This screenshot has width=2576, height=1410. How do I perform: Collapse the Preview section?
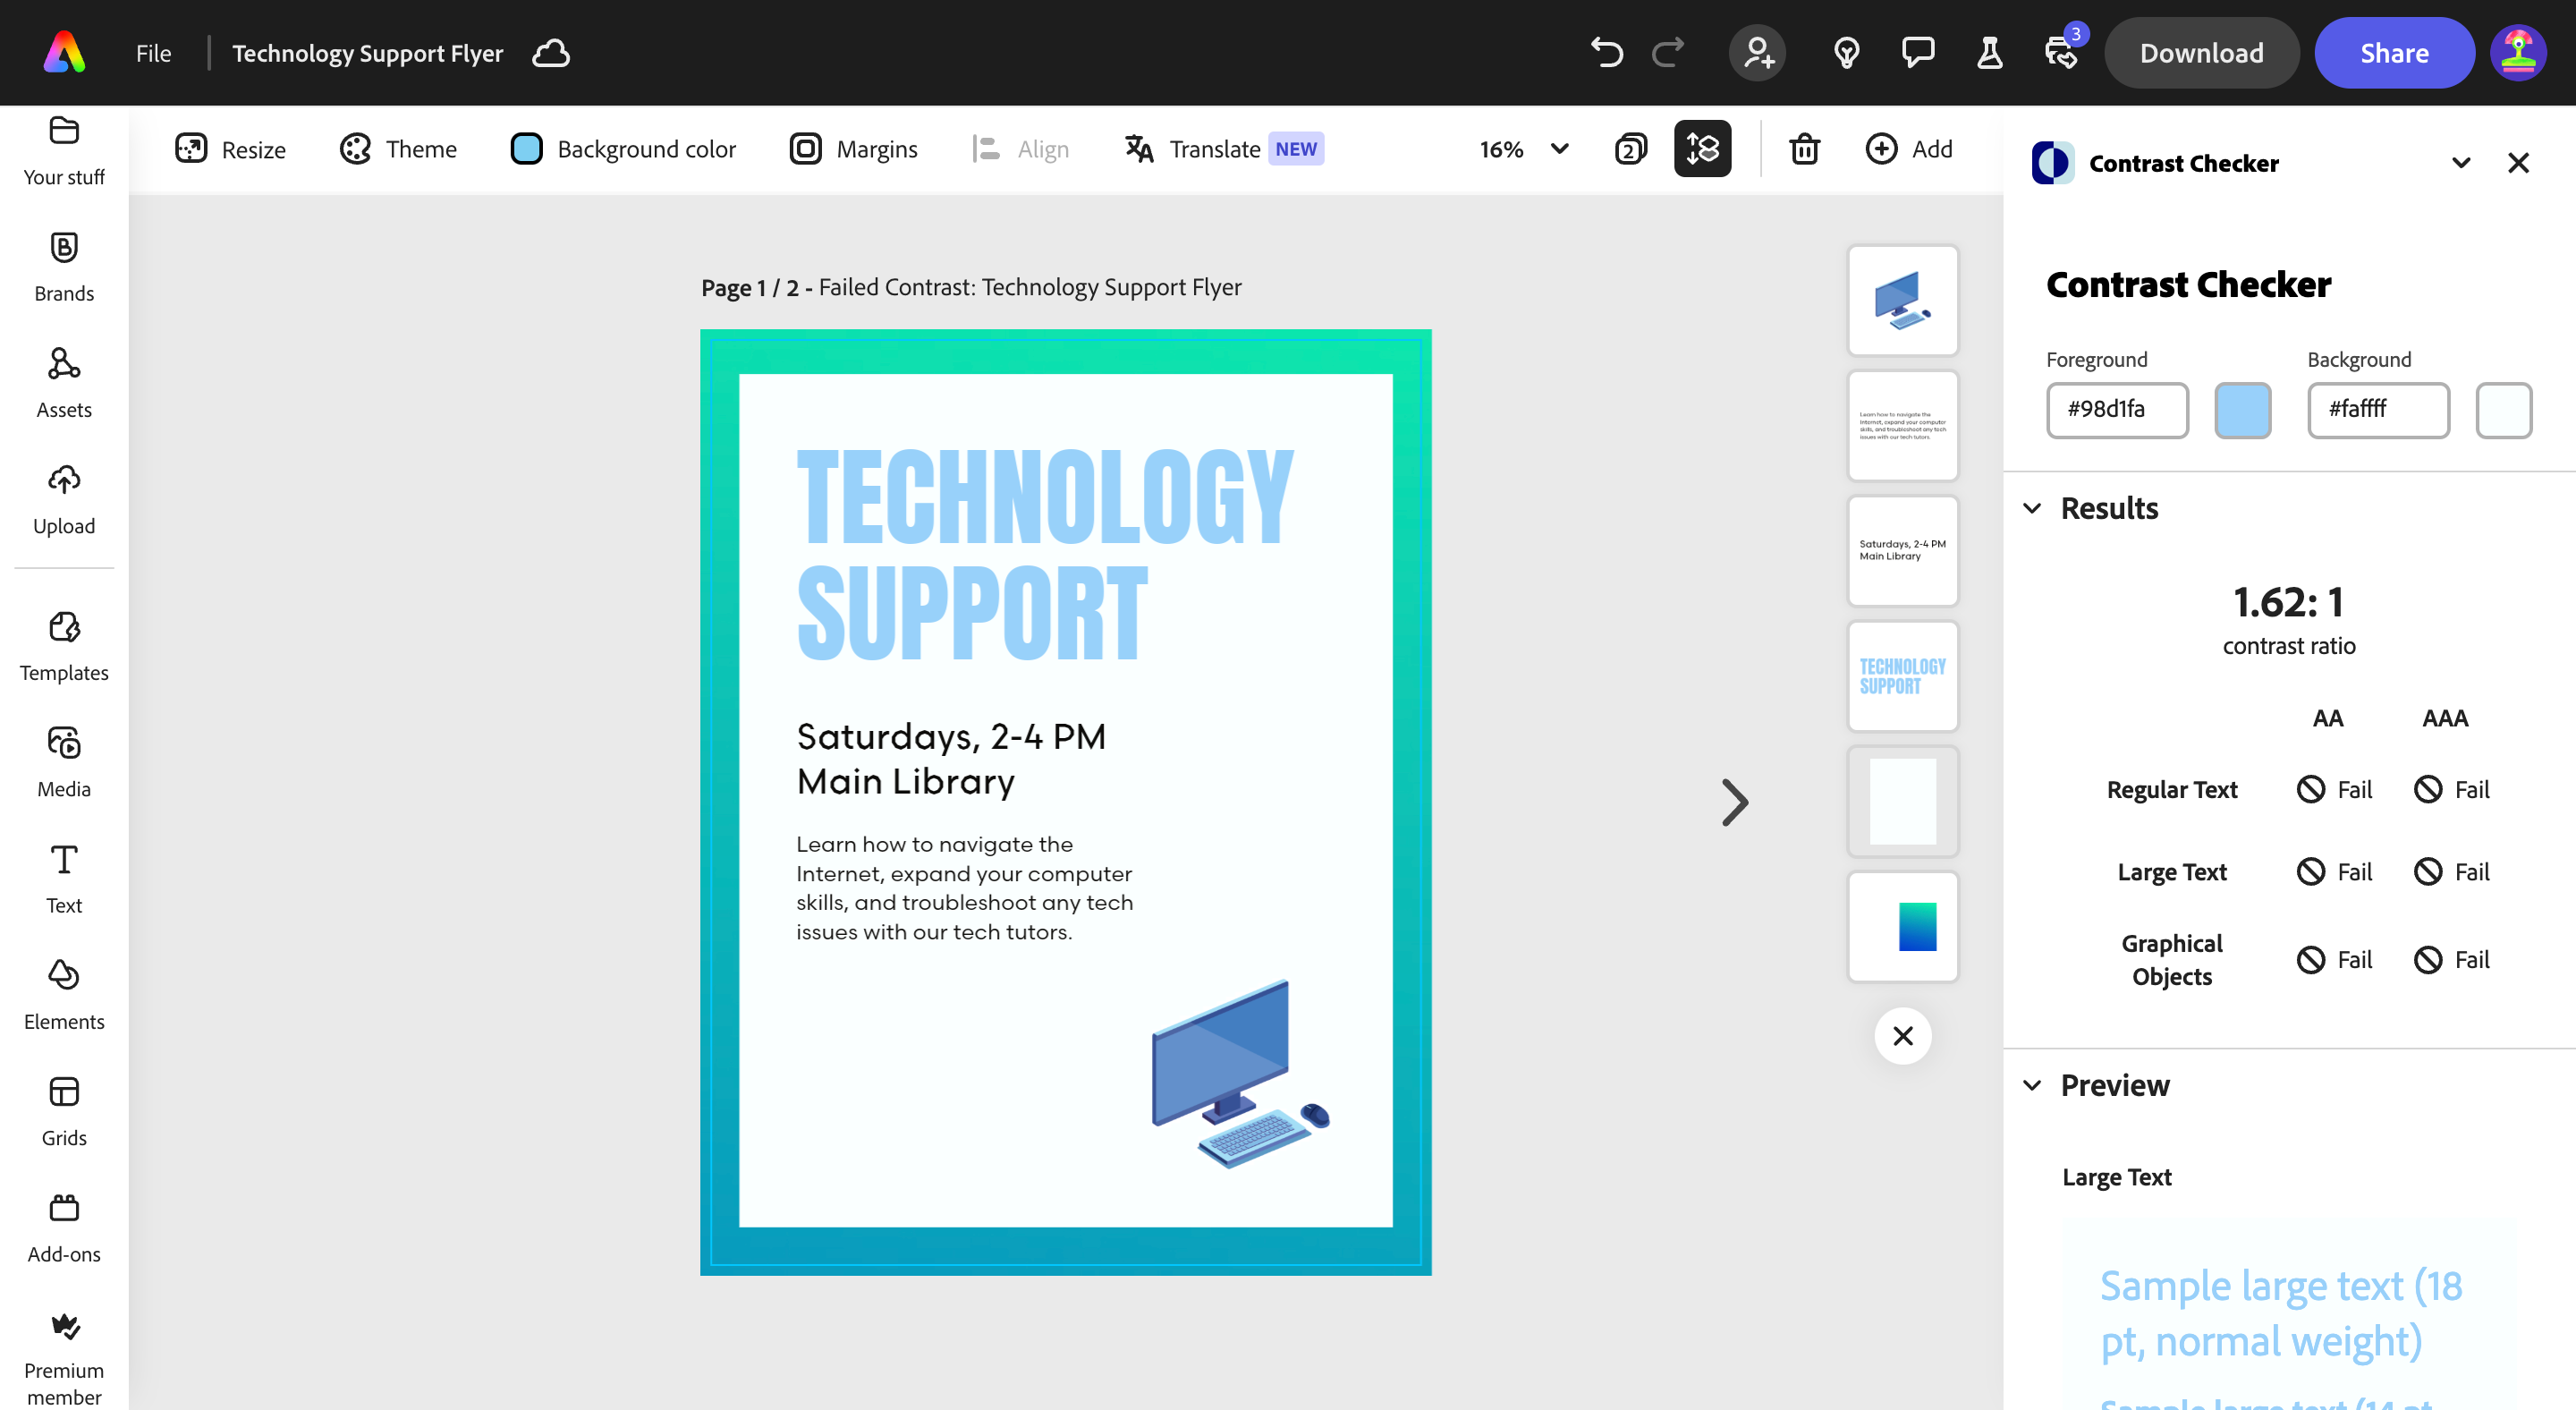(2032, 1085)
